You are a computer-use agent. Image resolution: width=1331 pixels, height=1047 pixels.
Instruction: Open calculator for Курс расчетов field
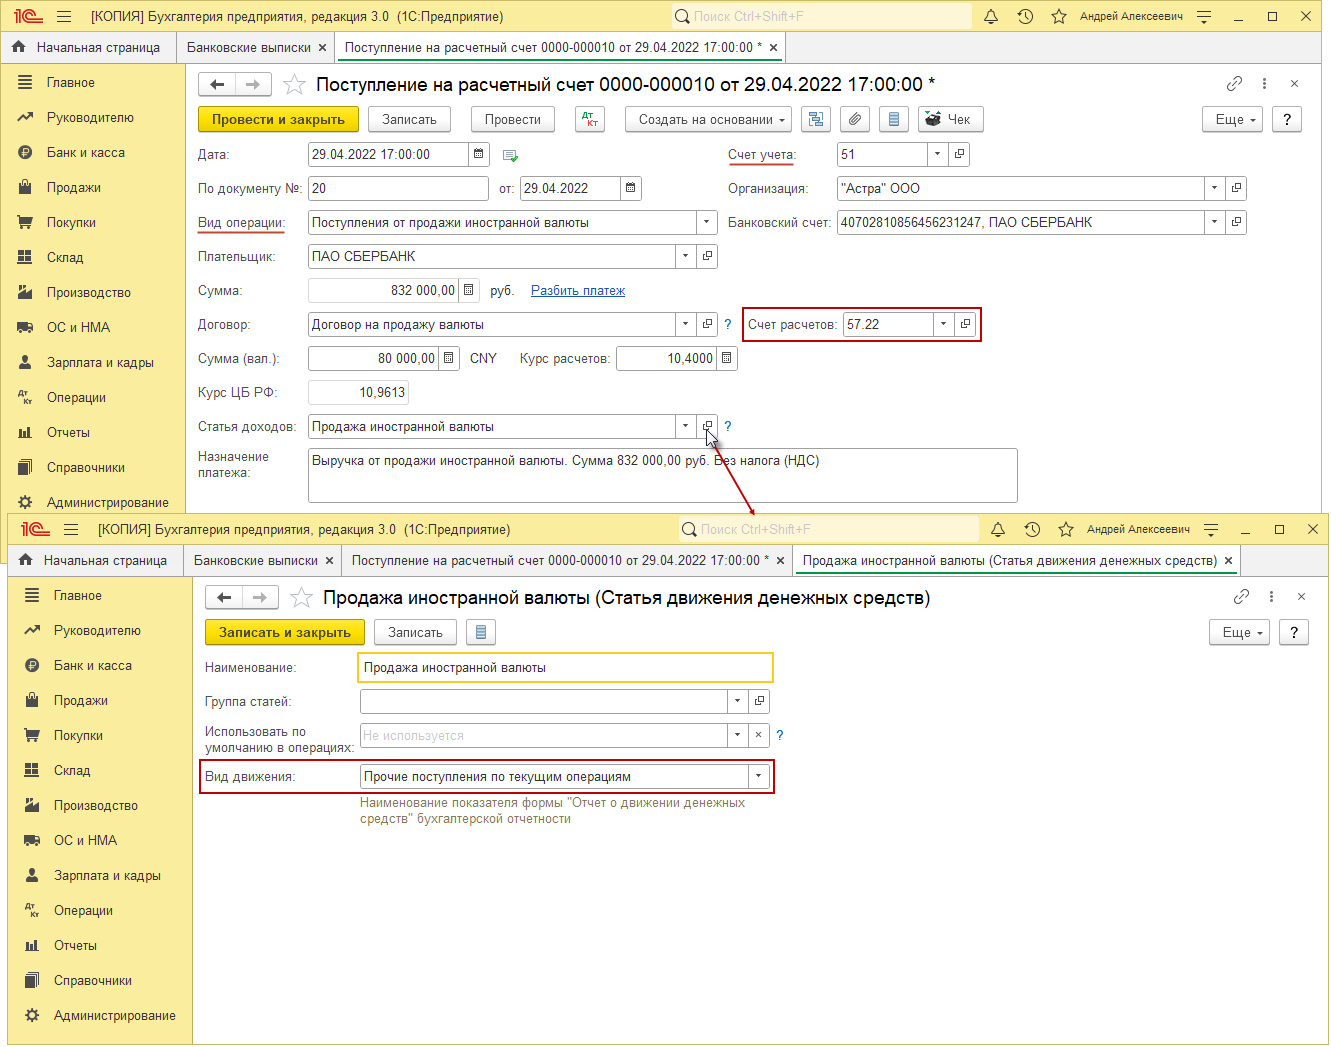click(x=727, y=358)
